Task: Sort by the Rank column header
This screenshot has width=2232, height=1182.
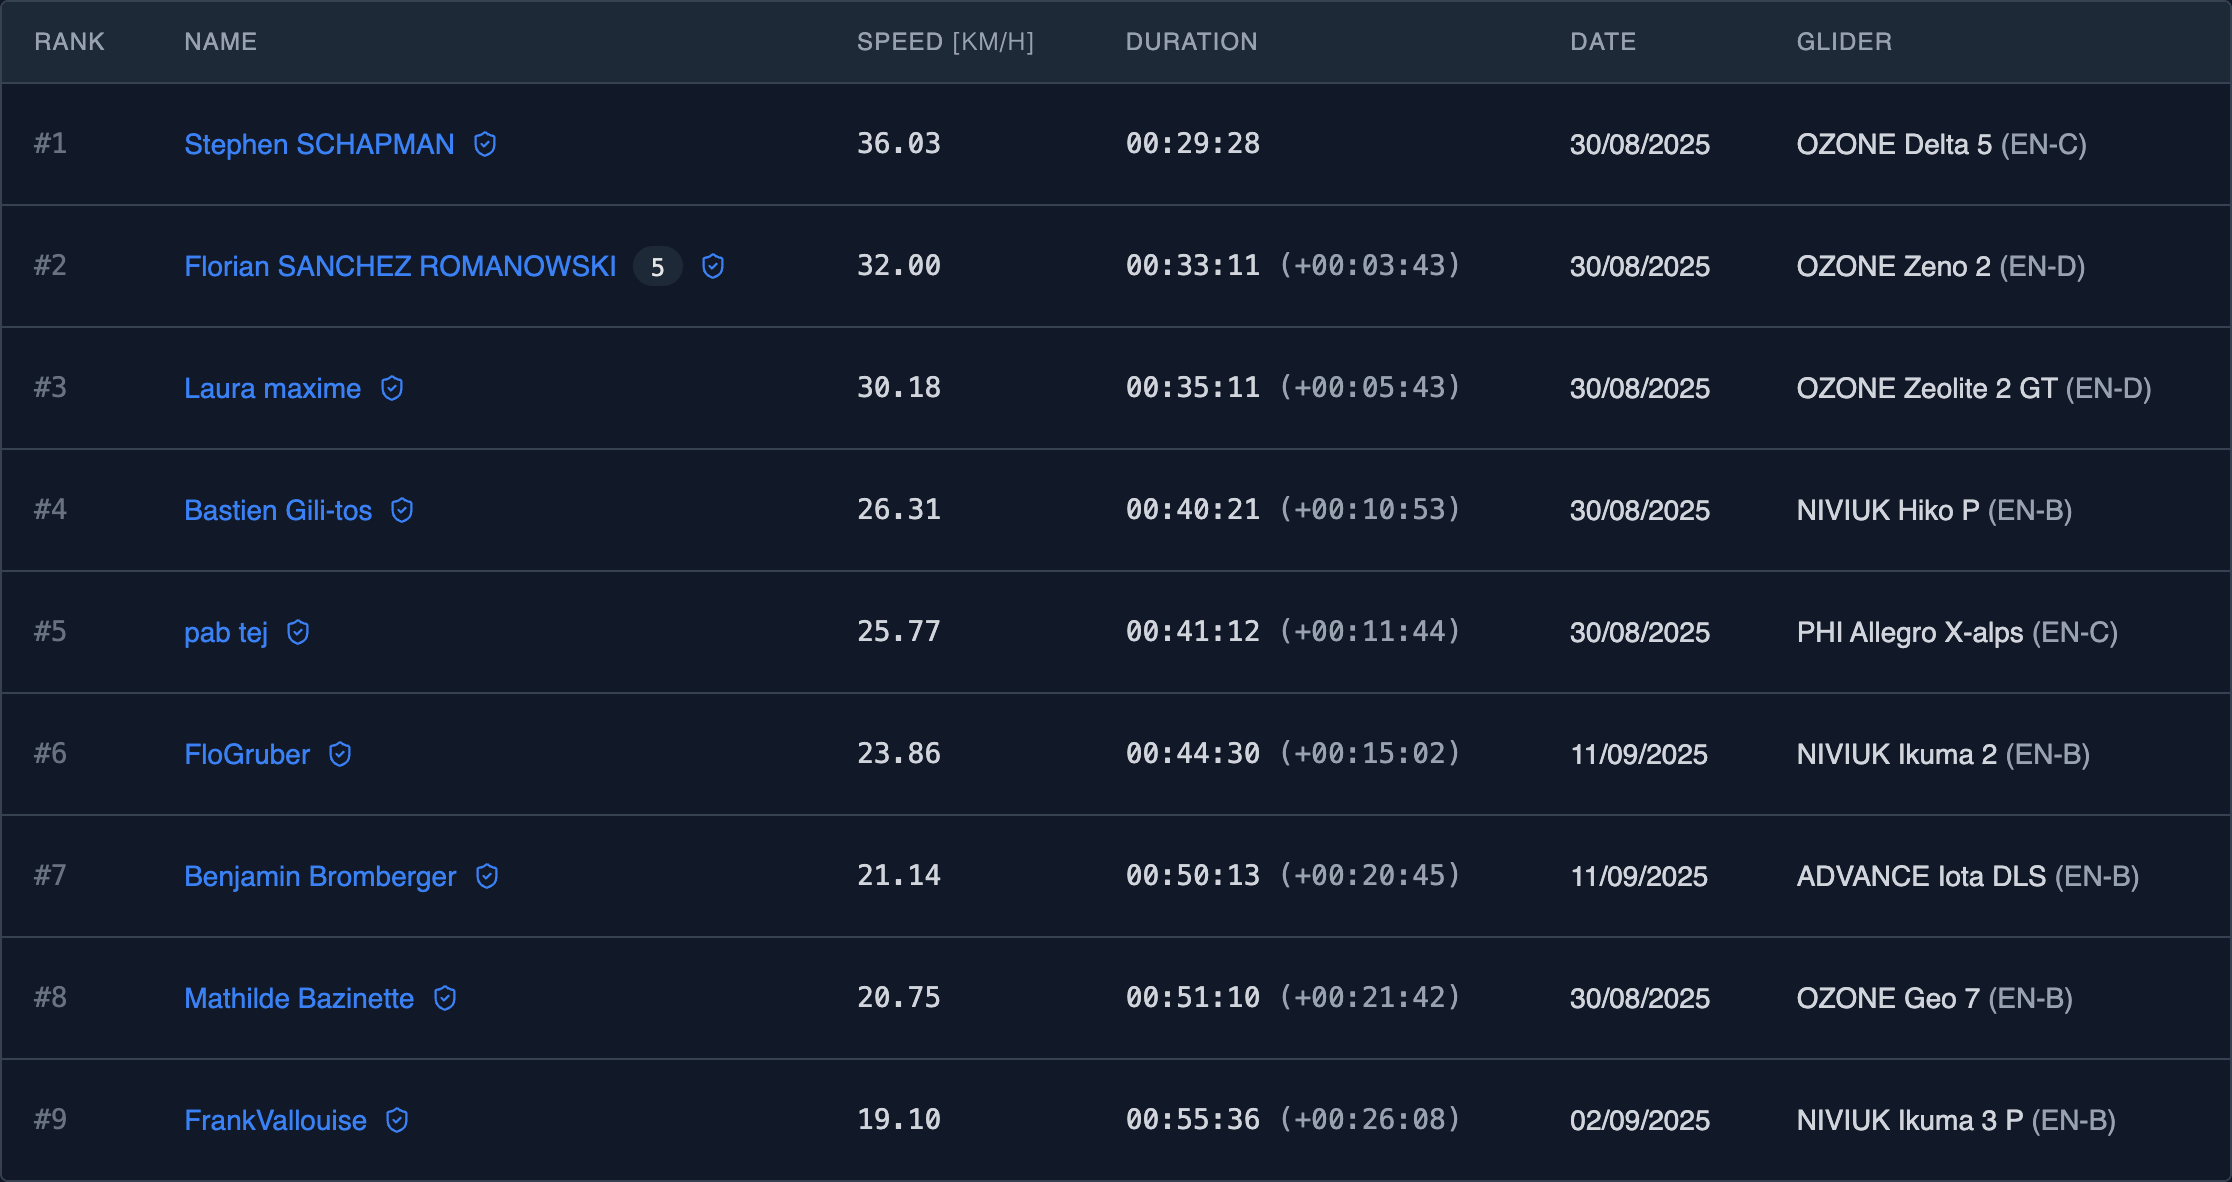Action: point(69,42)
